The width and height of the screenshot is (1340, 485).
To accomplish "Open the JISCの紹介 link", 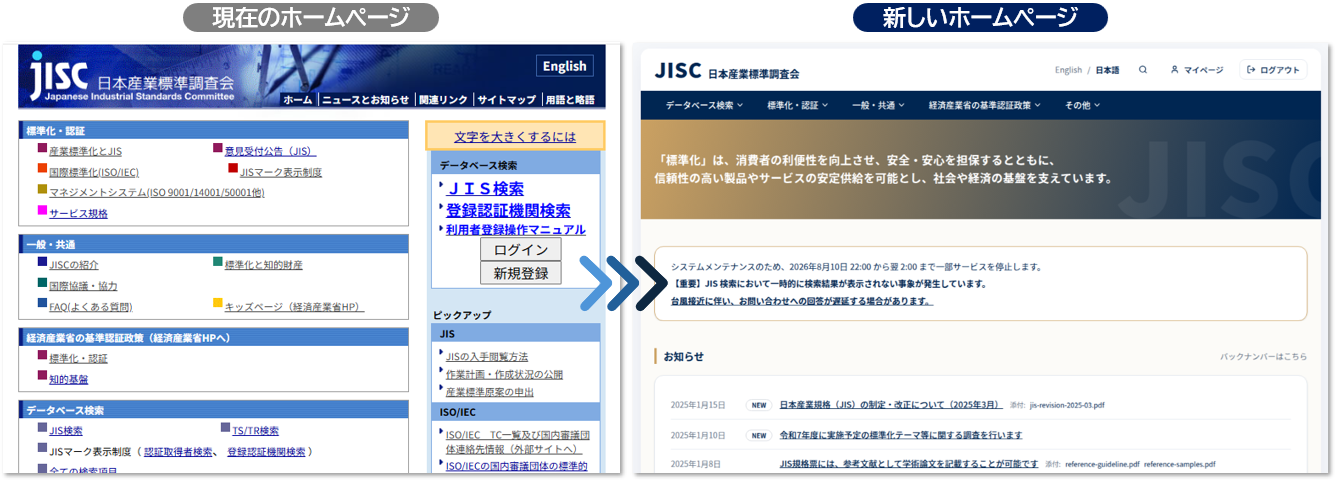I will [x=74, y=265].
